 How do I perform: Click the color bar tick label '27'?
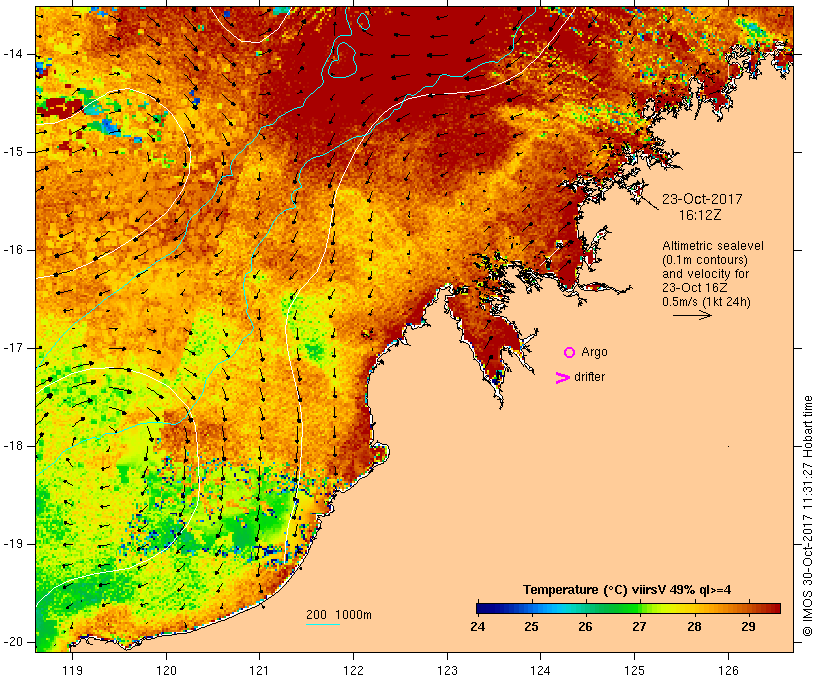639,627
